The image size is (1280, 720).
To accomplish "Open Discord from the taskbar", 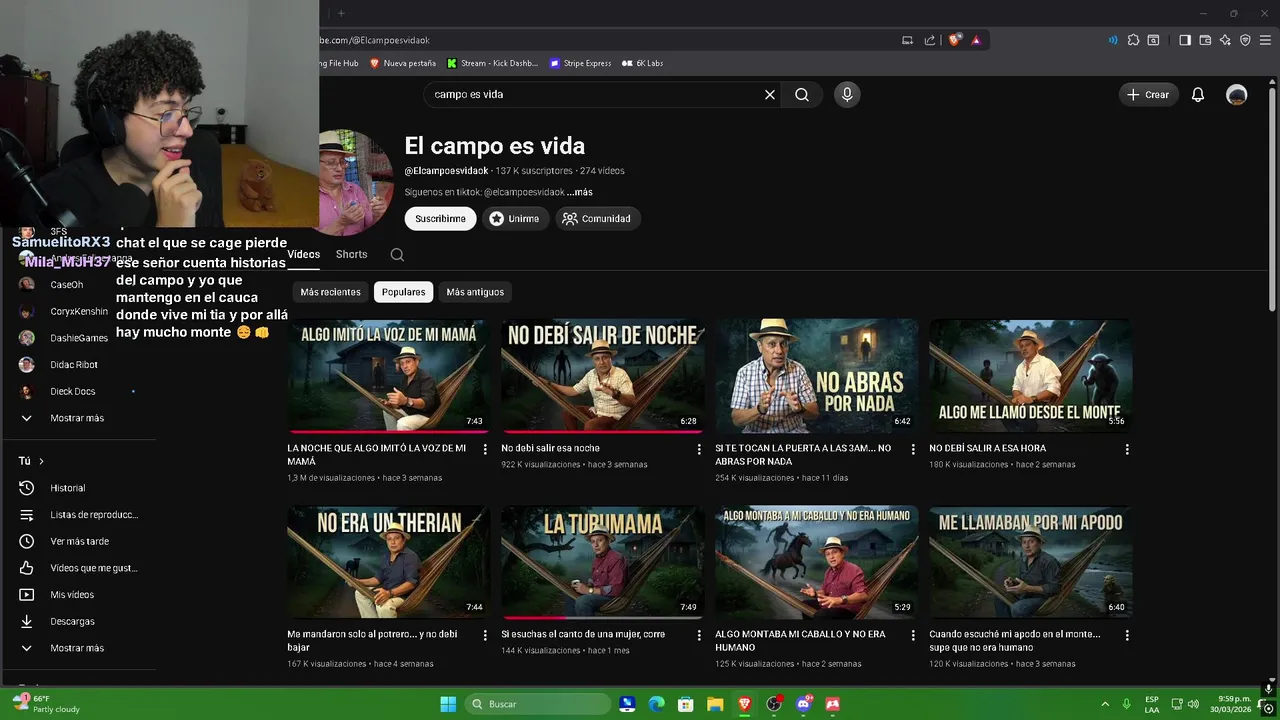I will click(x=803, y=704).
